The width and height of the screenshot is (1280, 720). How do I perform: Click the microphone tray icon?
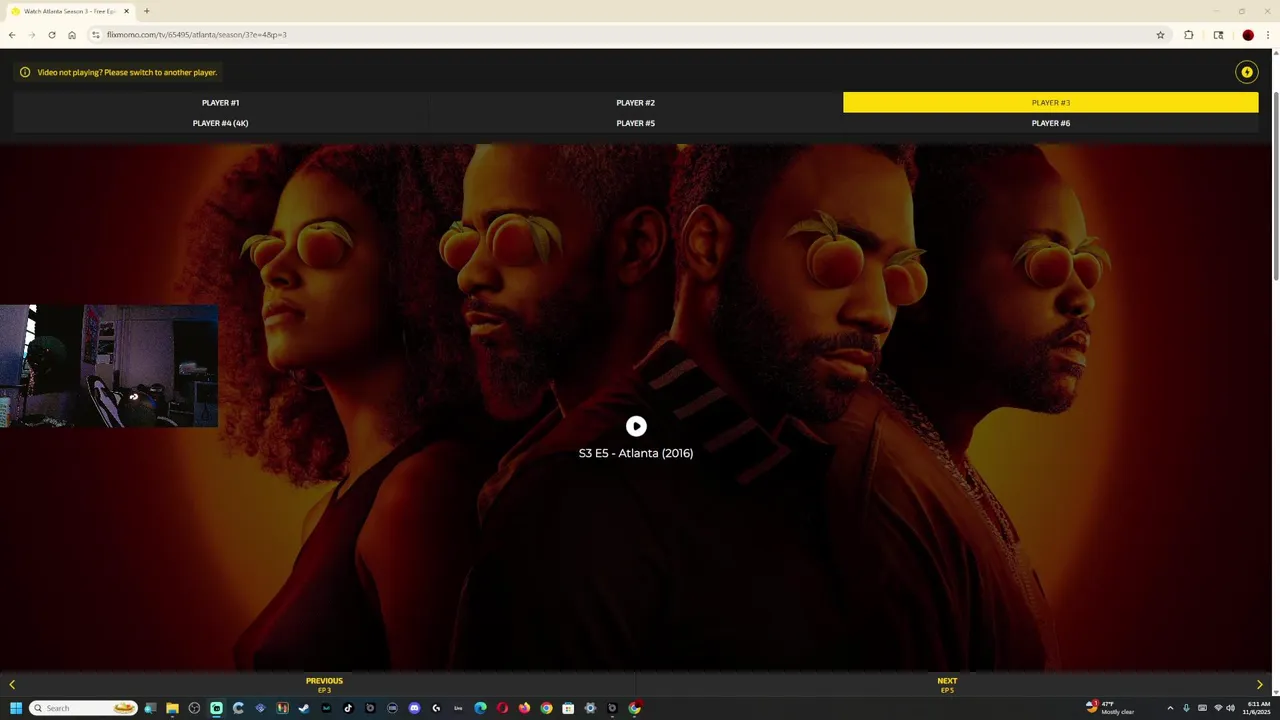click(1186, 708)
